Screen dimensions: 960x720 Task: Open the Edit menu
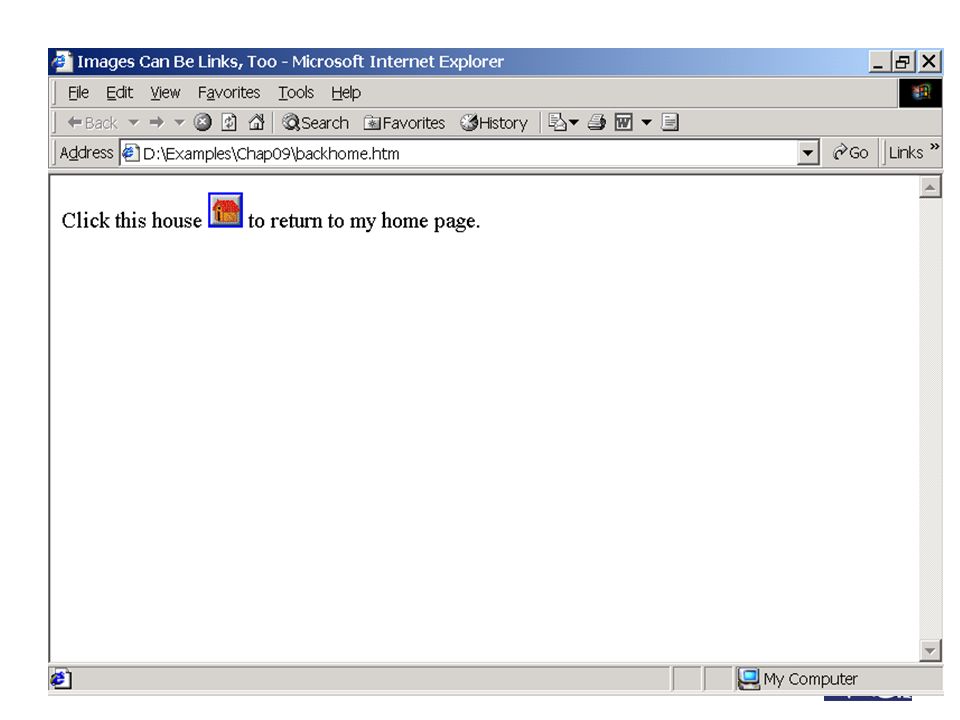pyautogui.click(x=119, y=92)
